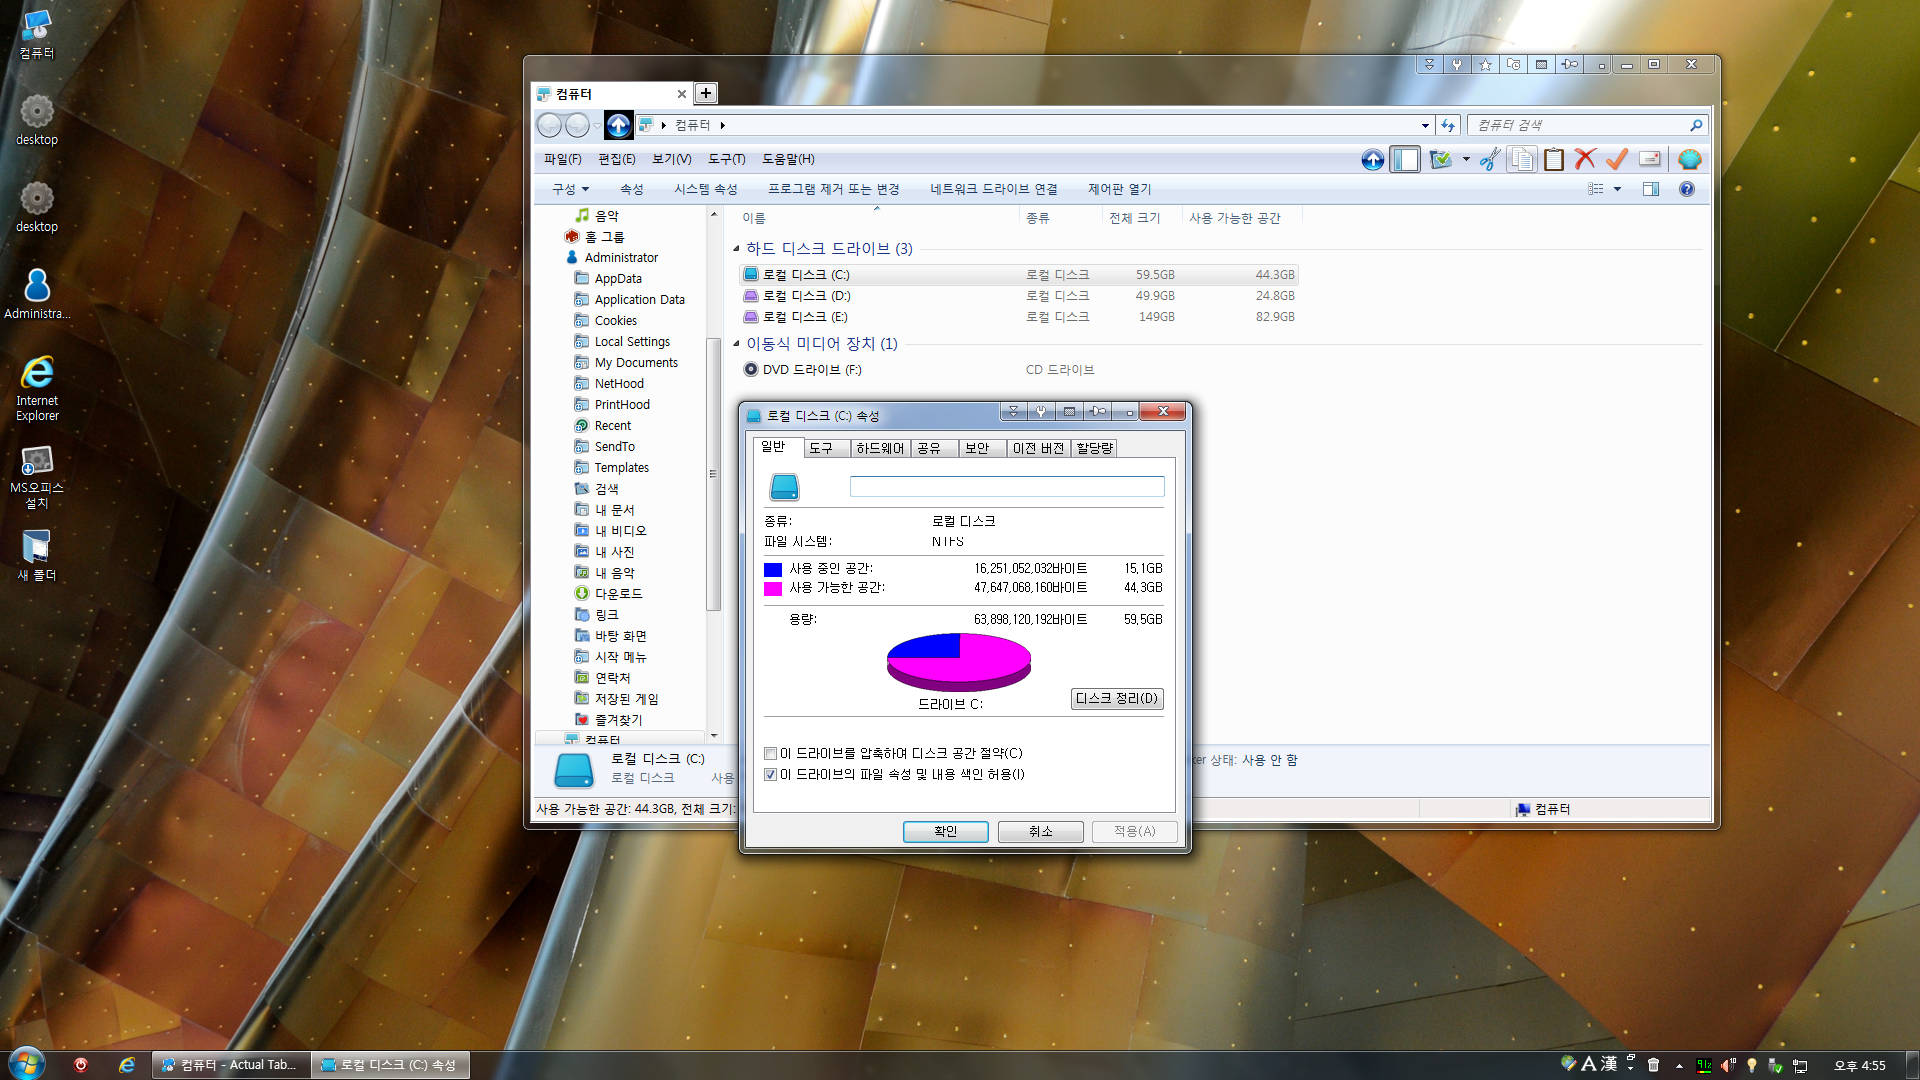1920x1080 pixels.
Task: Toggle the navigation pane toolbar icon
Action: pyautogui.click(x=1405, y=160)
